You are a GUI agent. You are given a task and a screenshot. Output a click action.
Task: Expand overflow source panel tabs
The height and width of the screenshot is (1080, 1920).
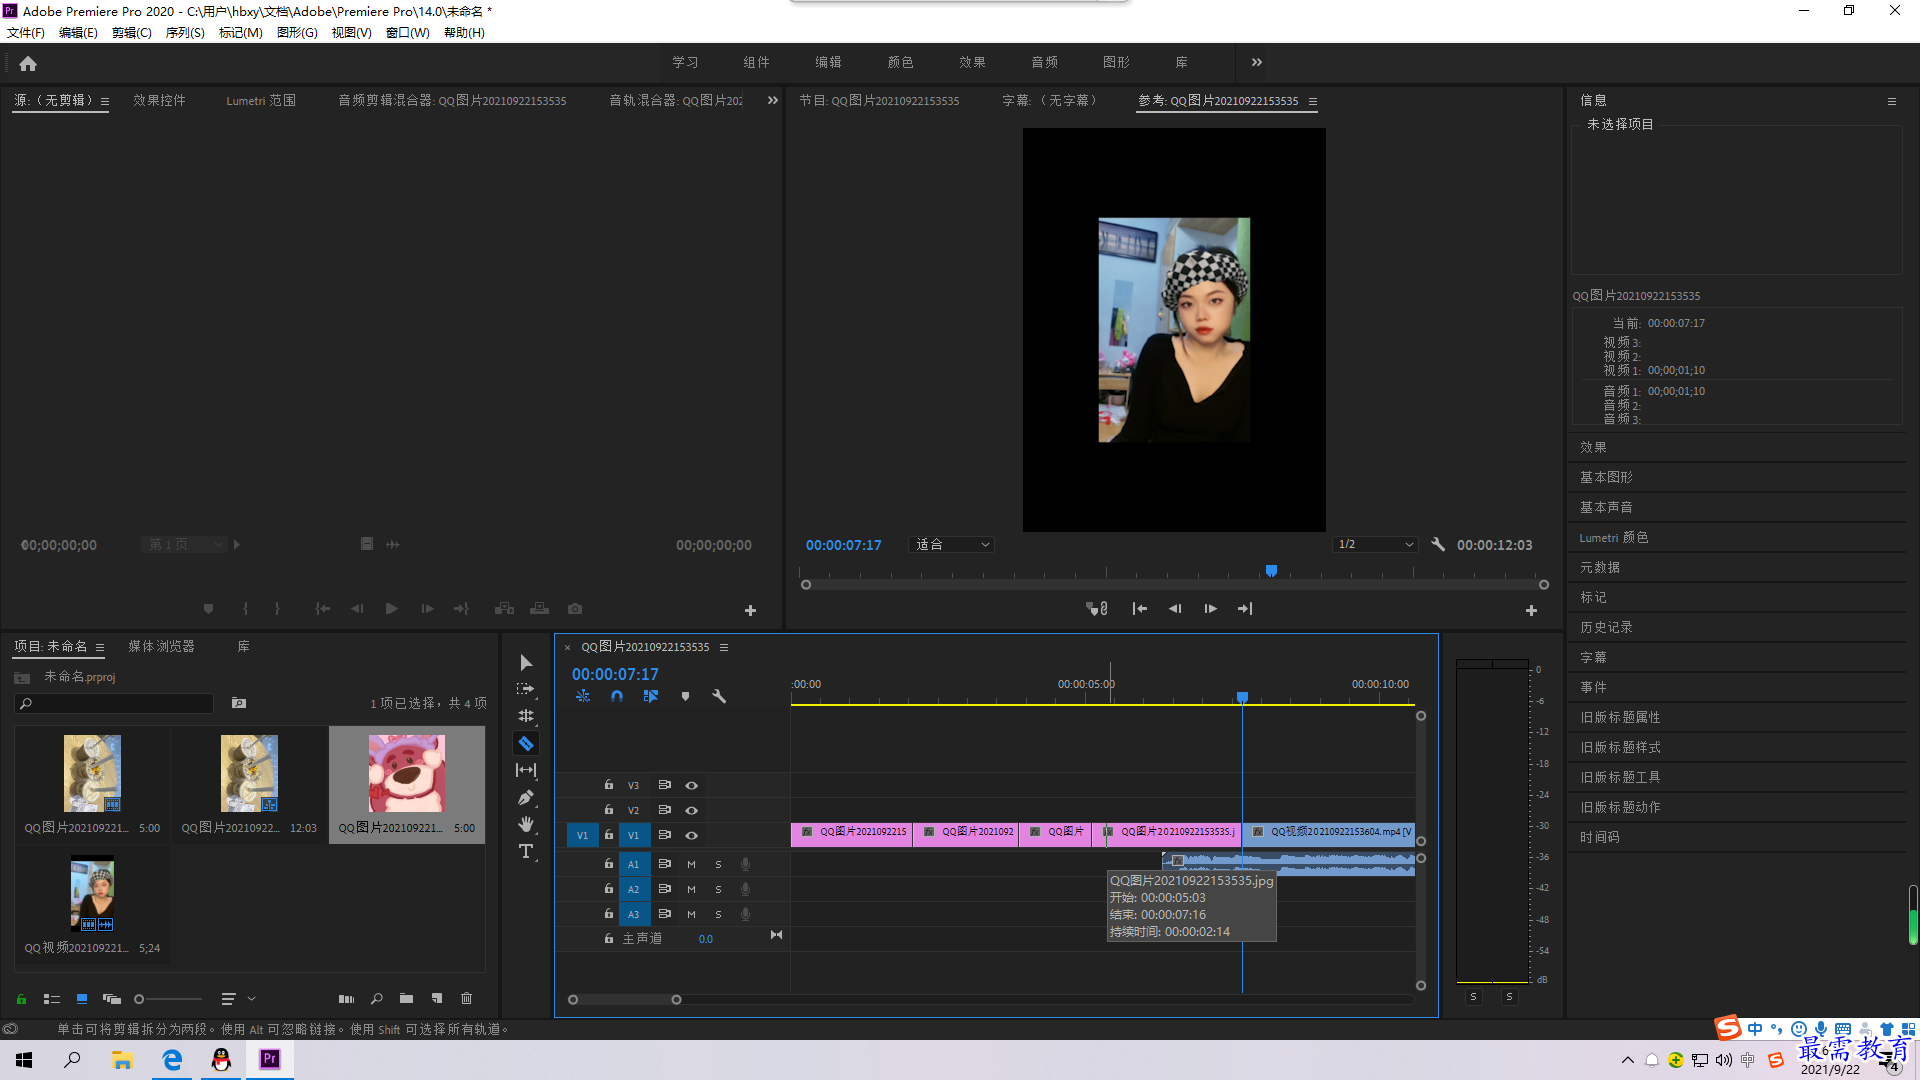[772, 100]
